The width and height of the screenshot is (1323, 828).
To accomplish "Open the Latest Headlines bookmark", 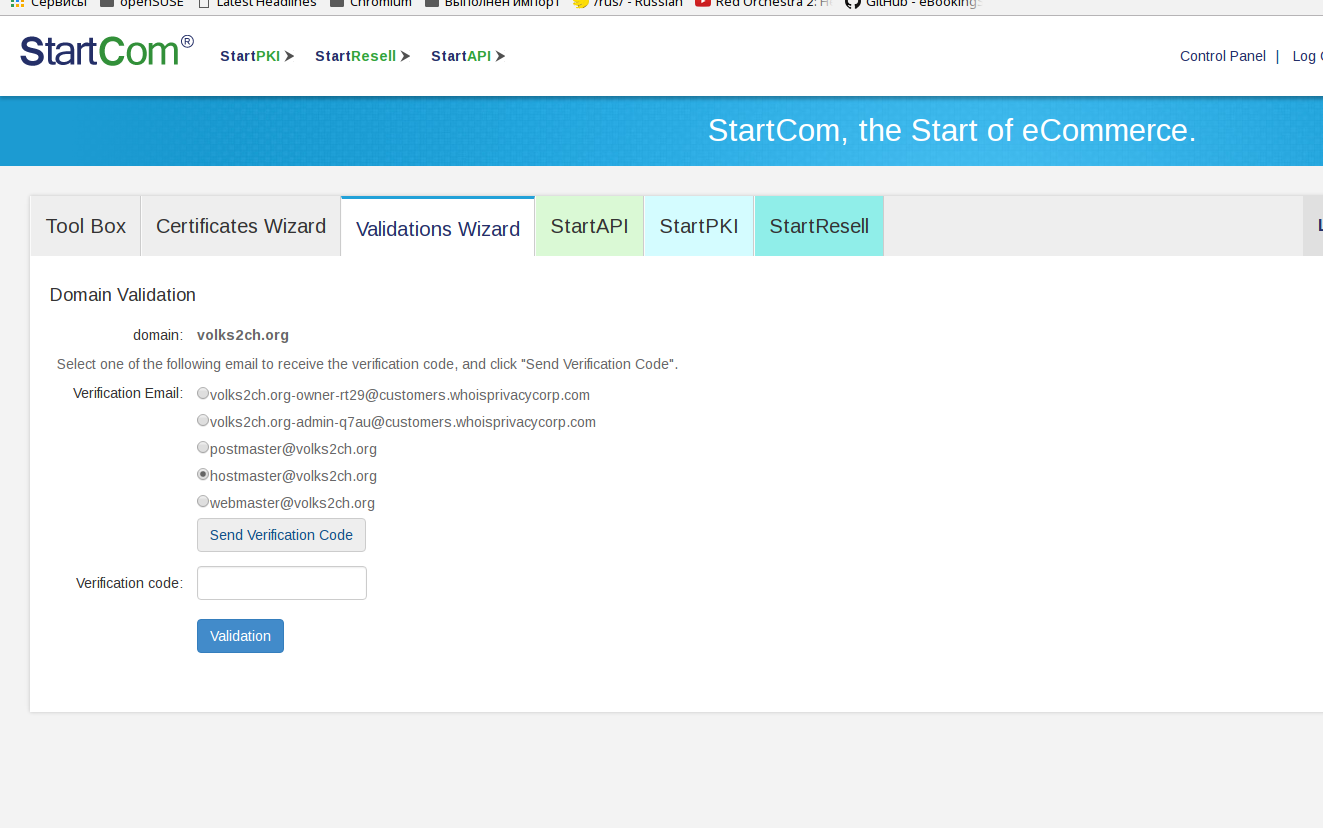I will click(257, 4).
